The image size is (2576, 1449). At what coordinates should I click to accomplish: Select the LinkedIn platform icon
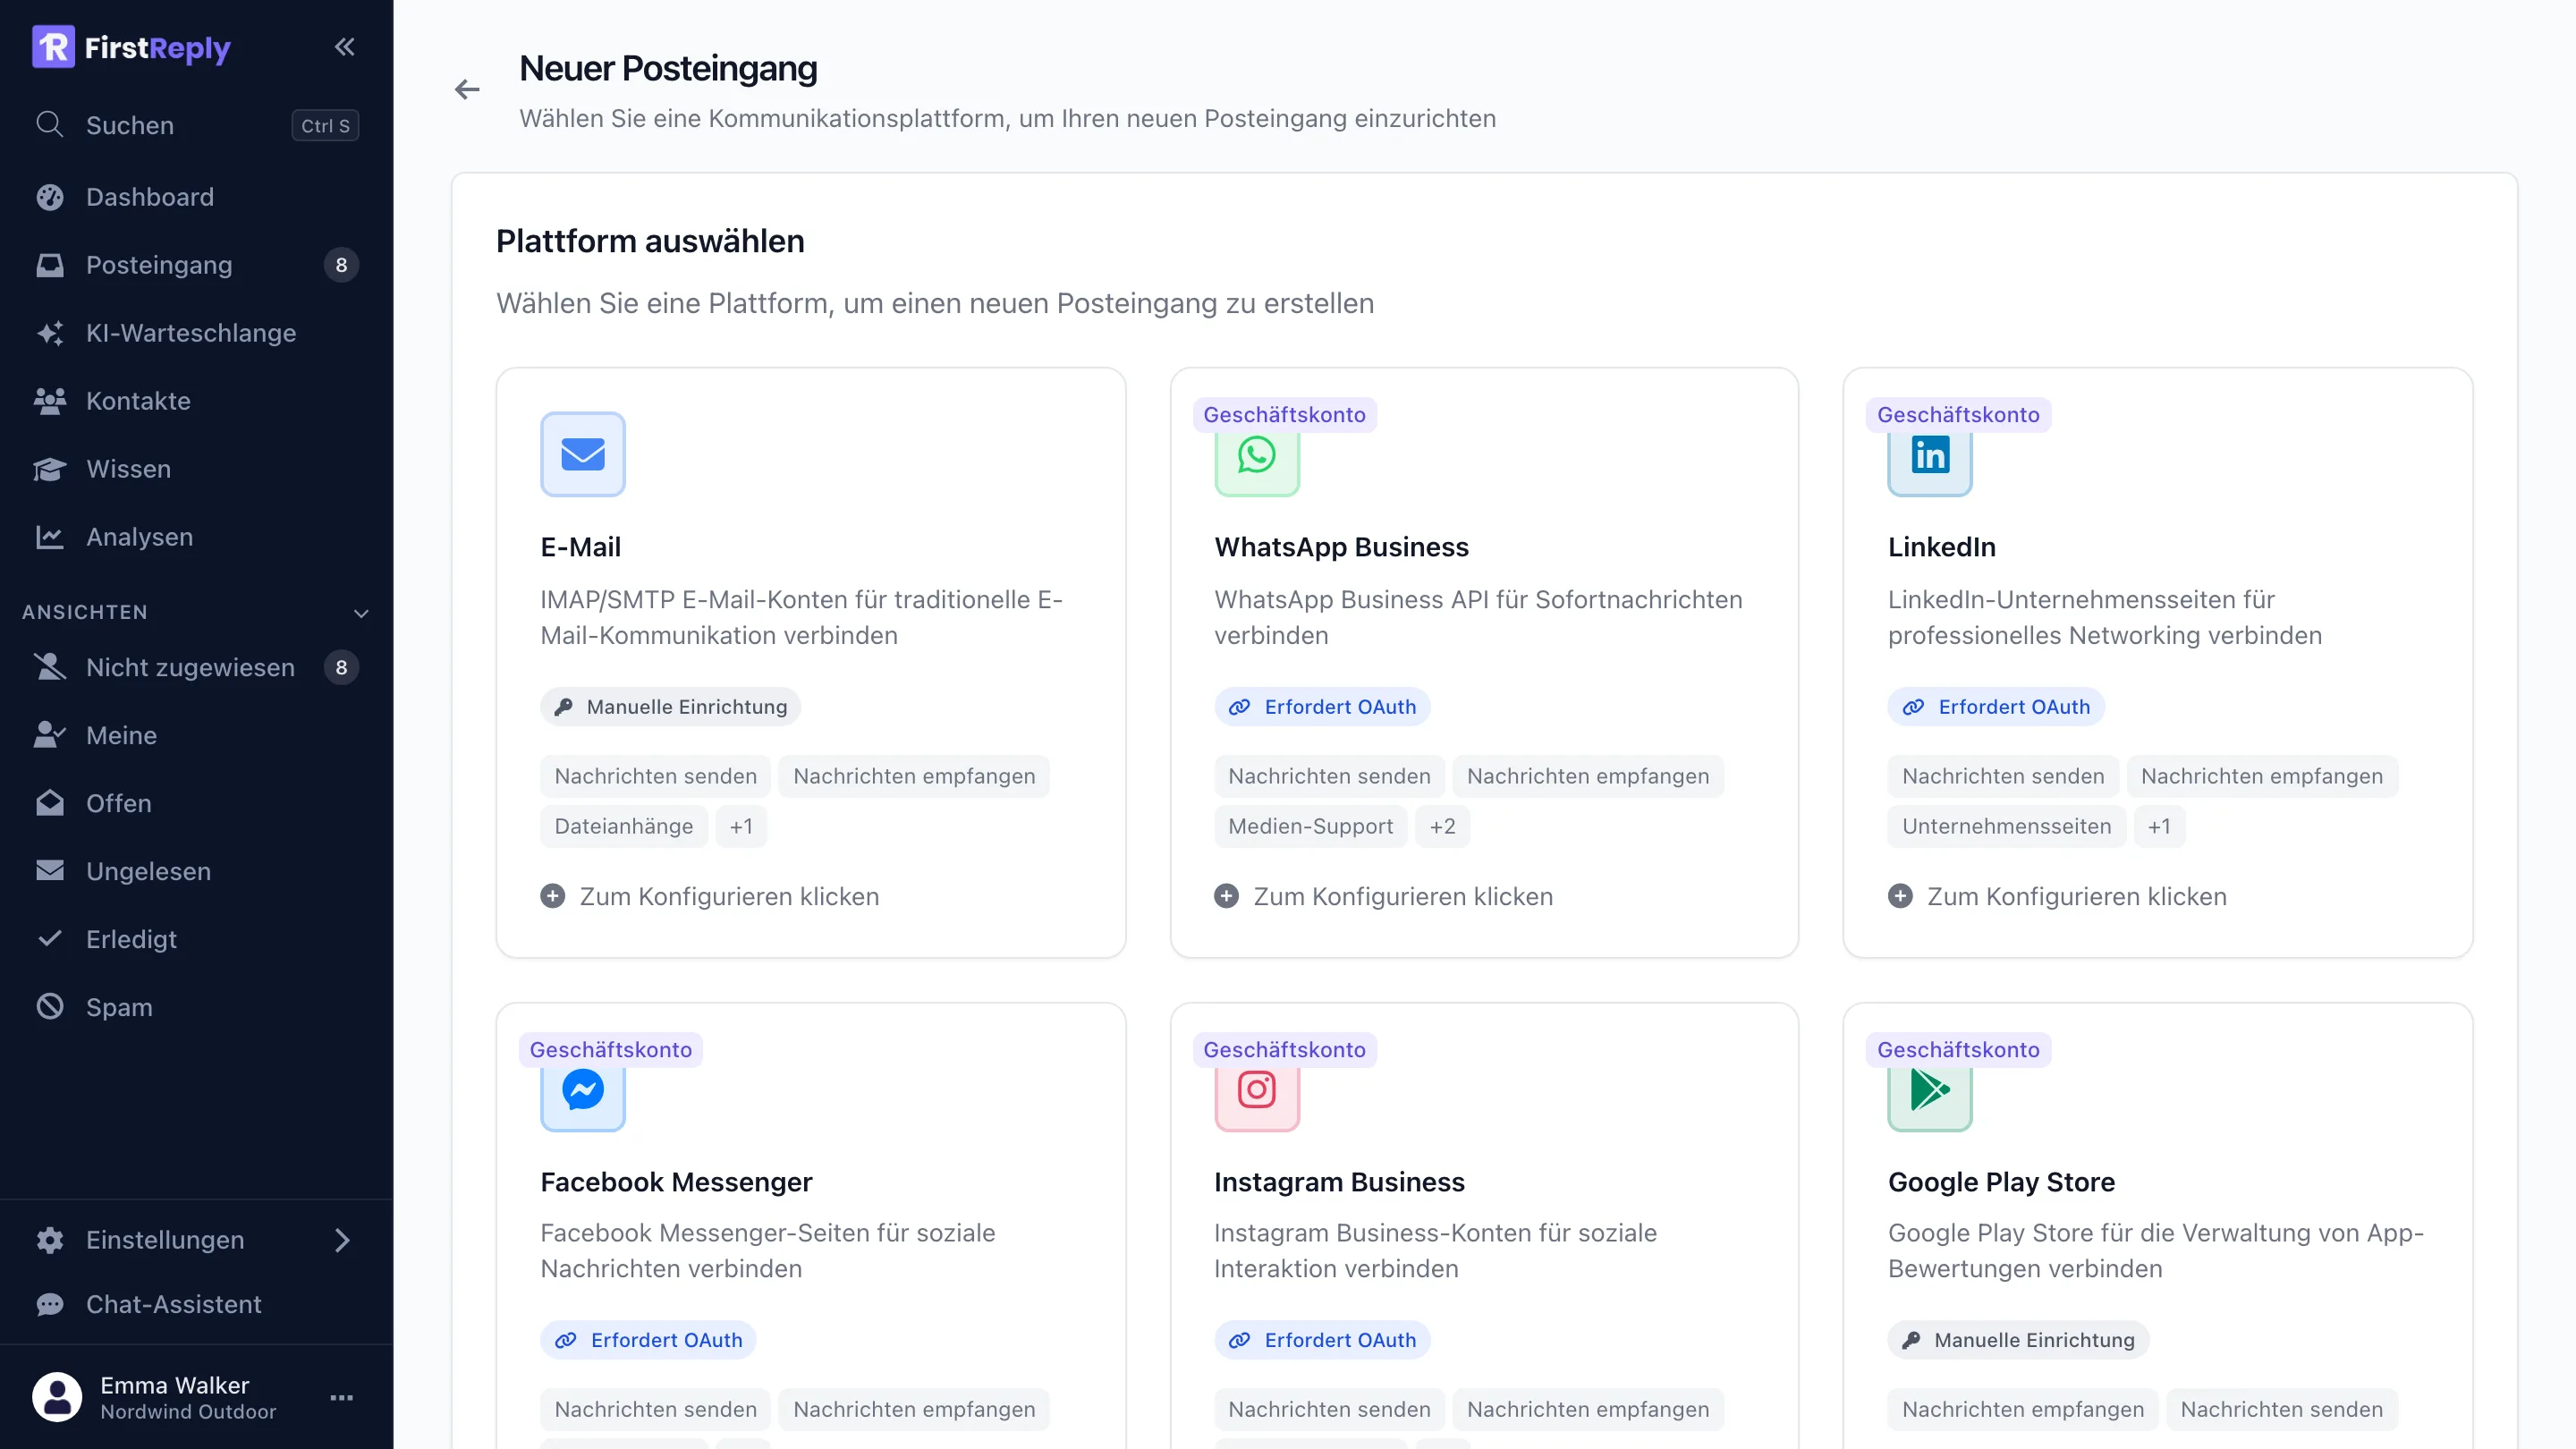coord(1930,456)
